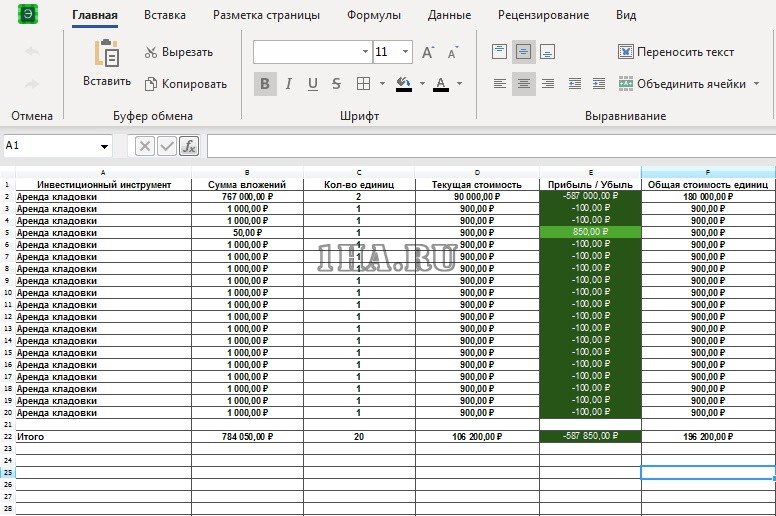Screen dimensions: 776x516
Task: Click the insert function fx icon
Action: [x=189, y=146]
